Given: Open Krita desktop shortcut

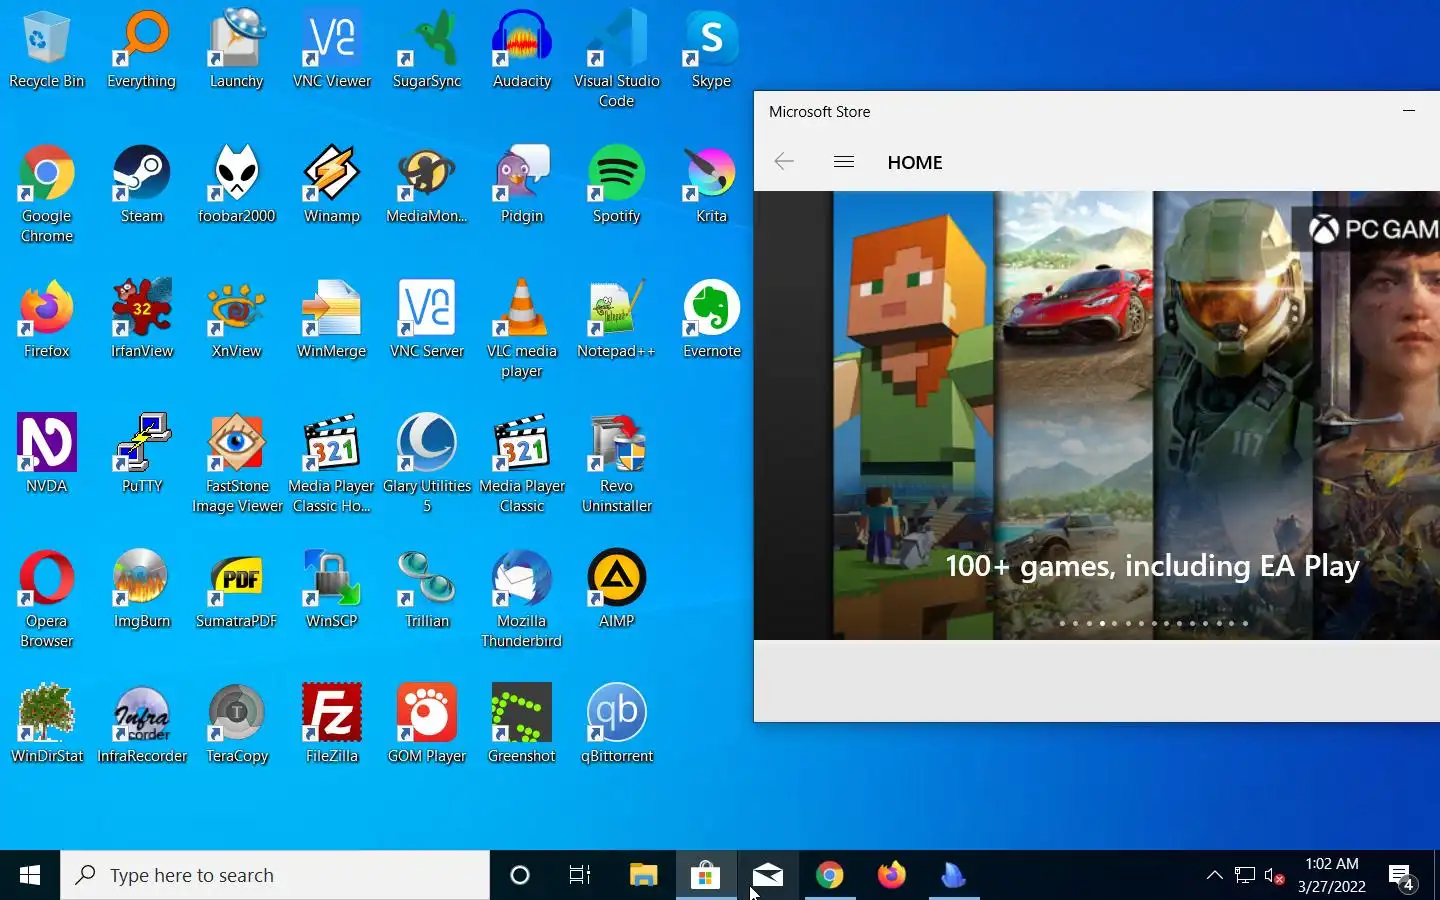Looking at the screenshot, I should point(711,186).
